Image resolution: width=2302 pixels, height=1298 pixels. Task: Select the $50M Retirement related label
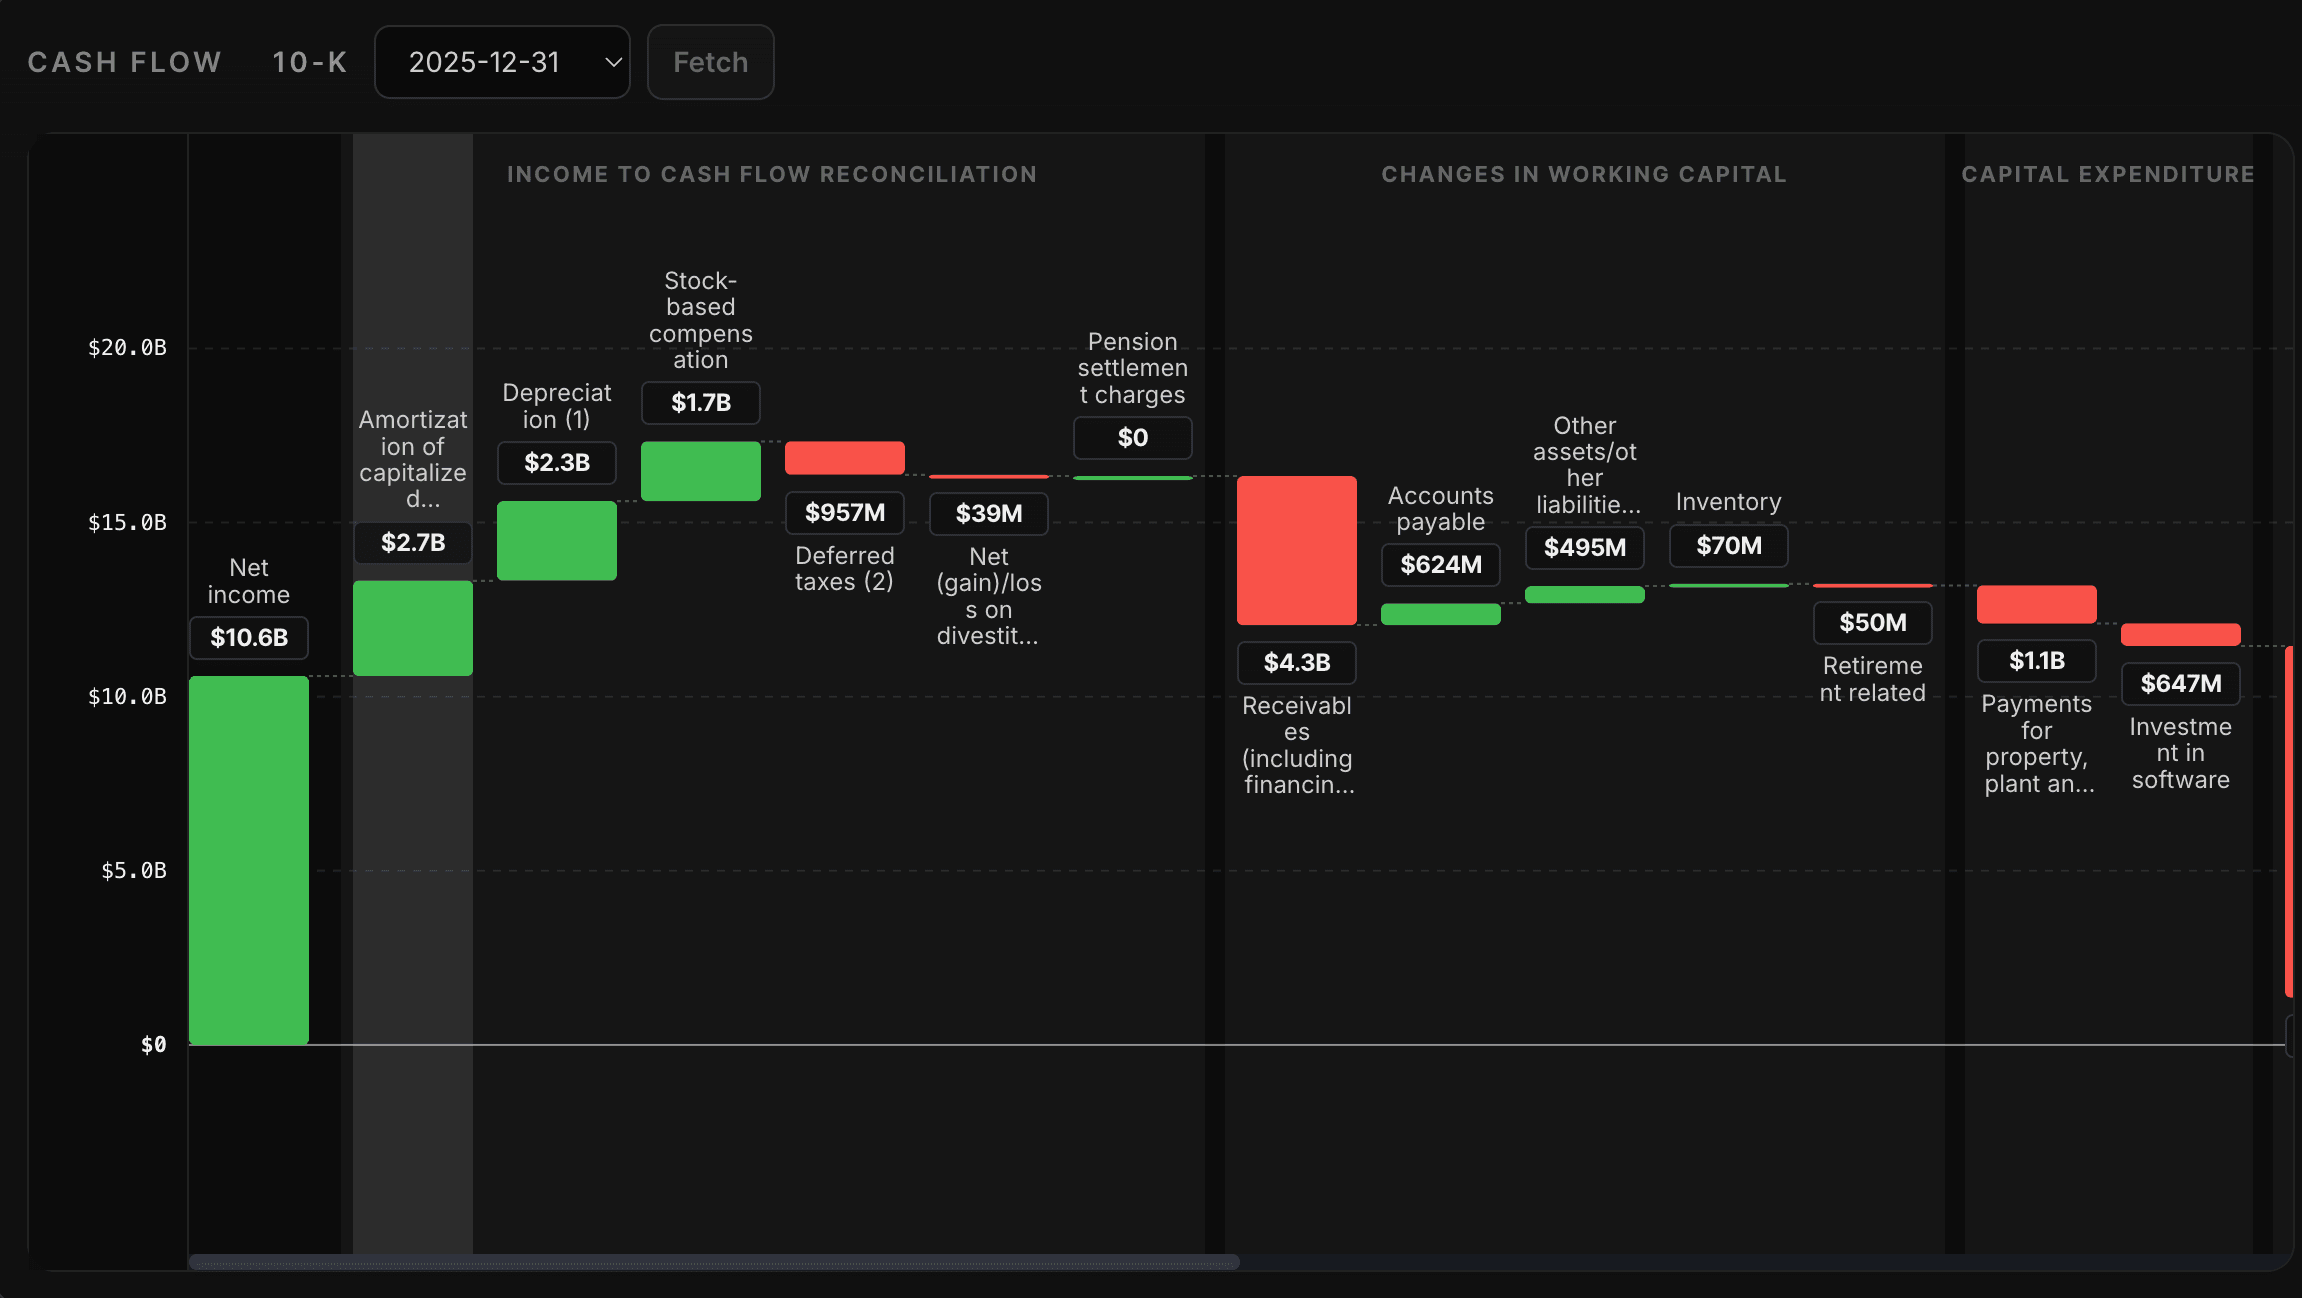point(1872,622)
